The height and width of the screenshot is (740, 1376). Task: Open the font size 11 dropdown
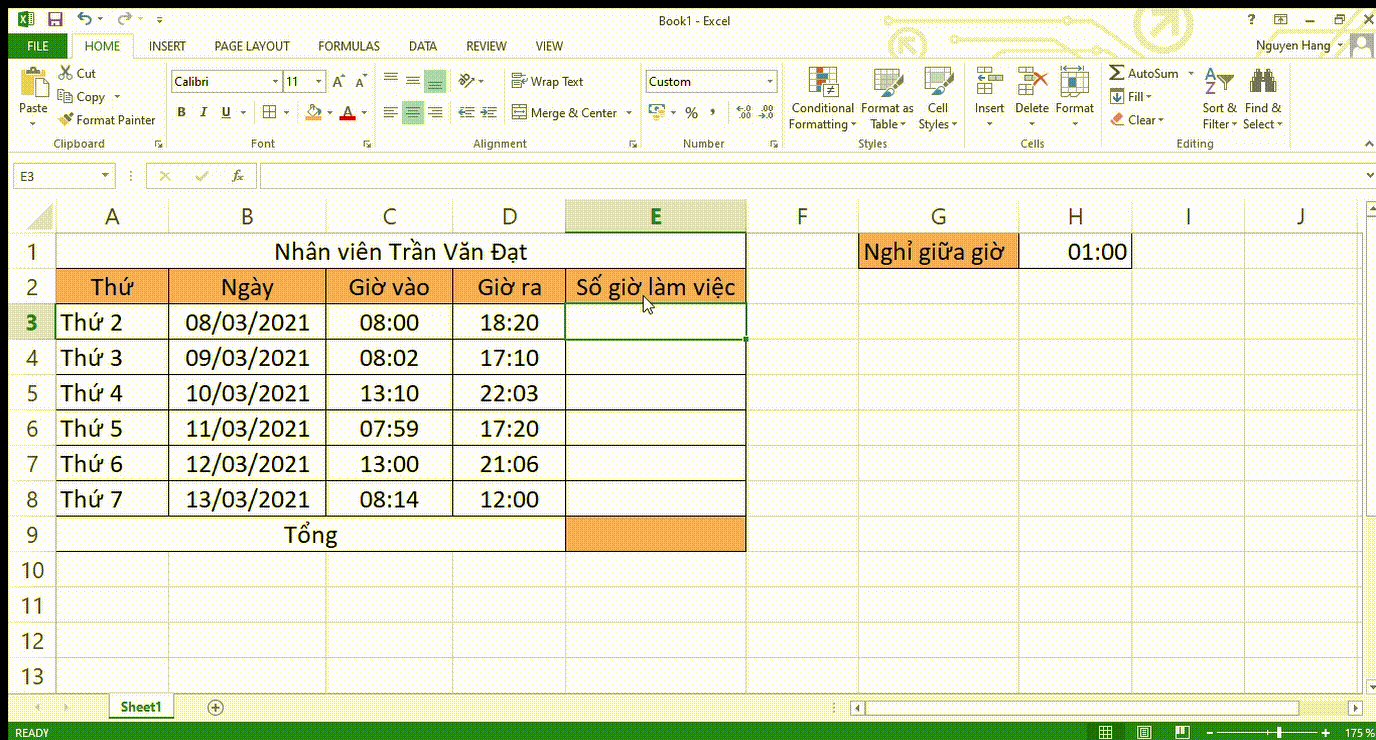tap(319, 82)
